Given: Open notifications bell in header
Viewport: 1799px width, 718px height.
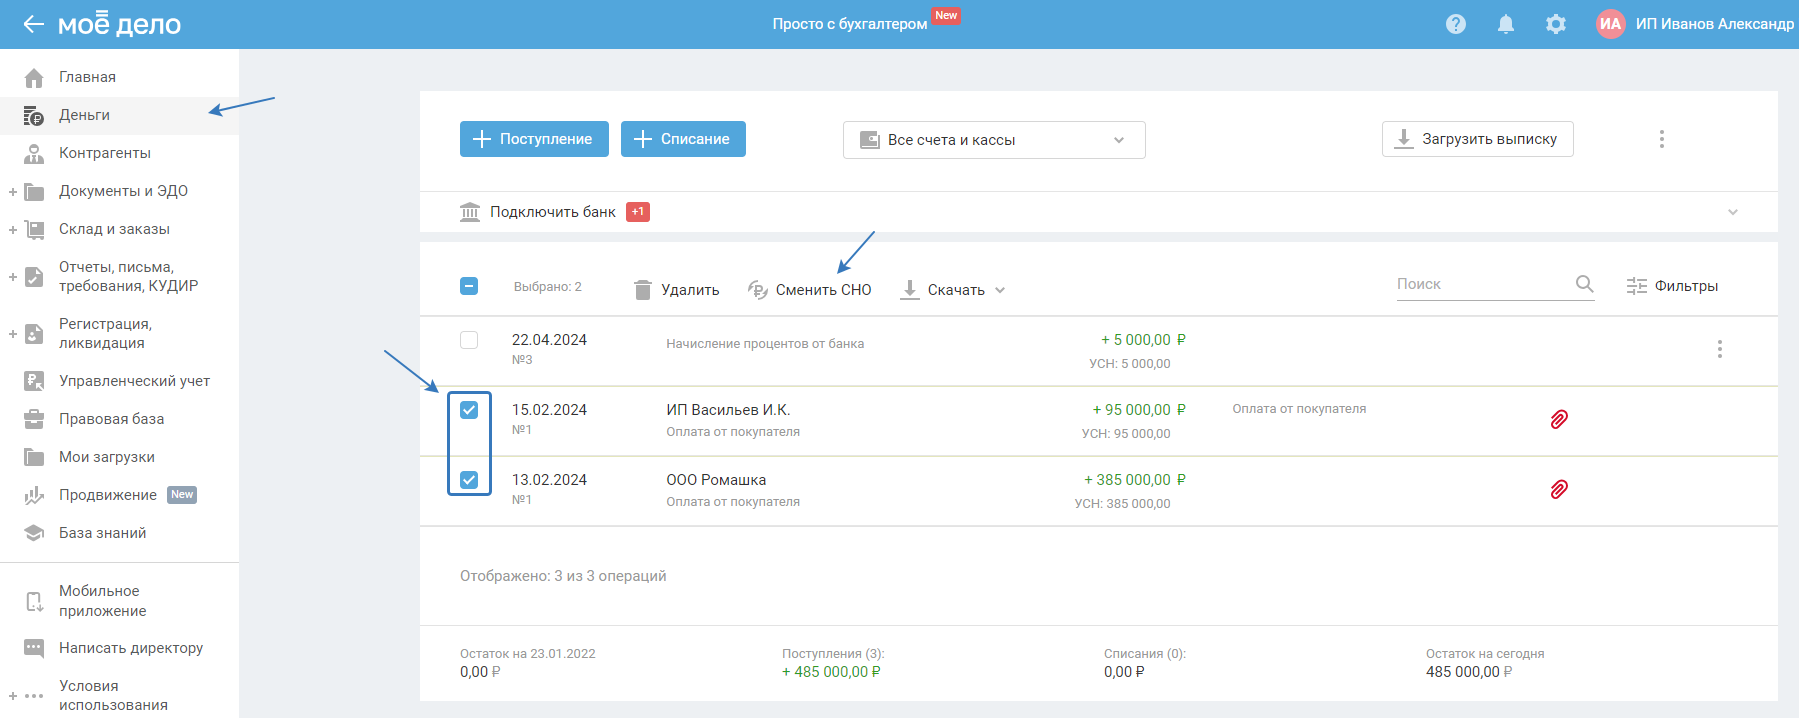Looking at the screenshot, I should [x=1505, y=24].
